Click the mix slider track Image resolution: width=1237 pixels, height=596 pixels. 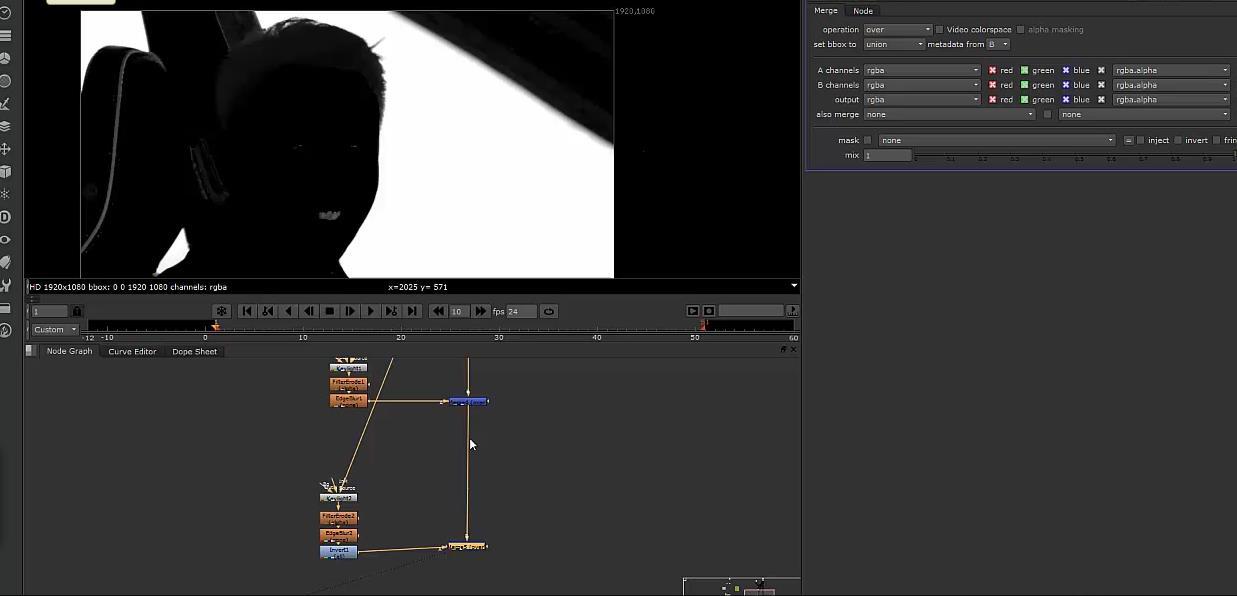1073,156
